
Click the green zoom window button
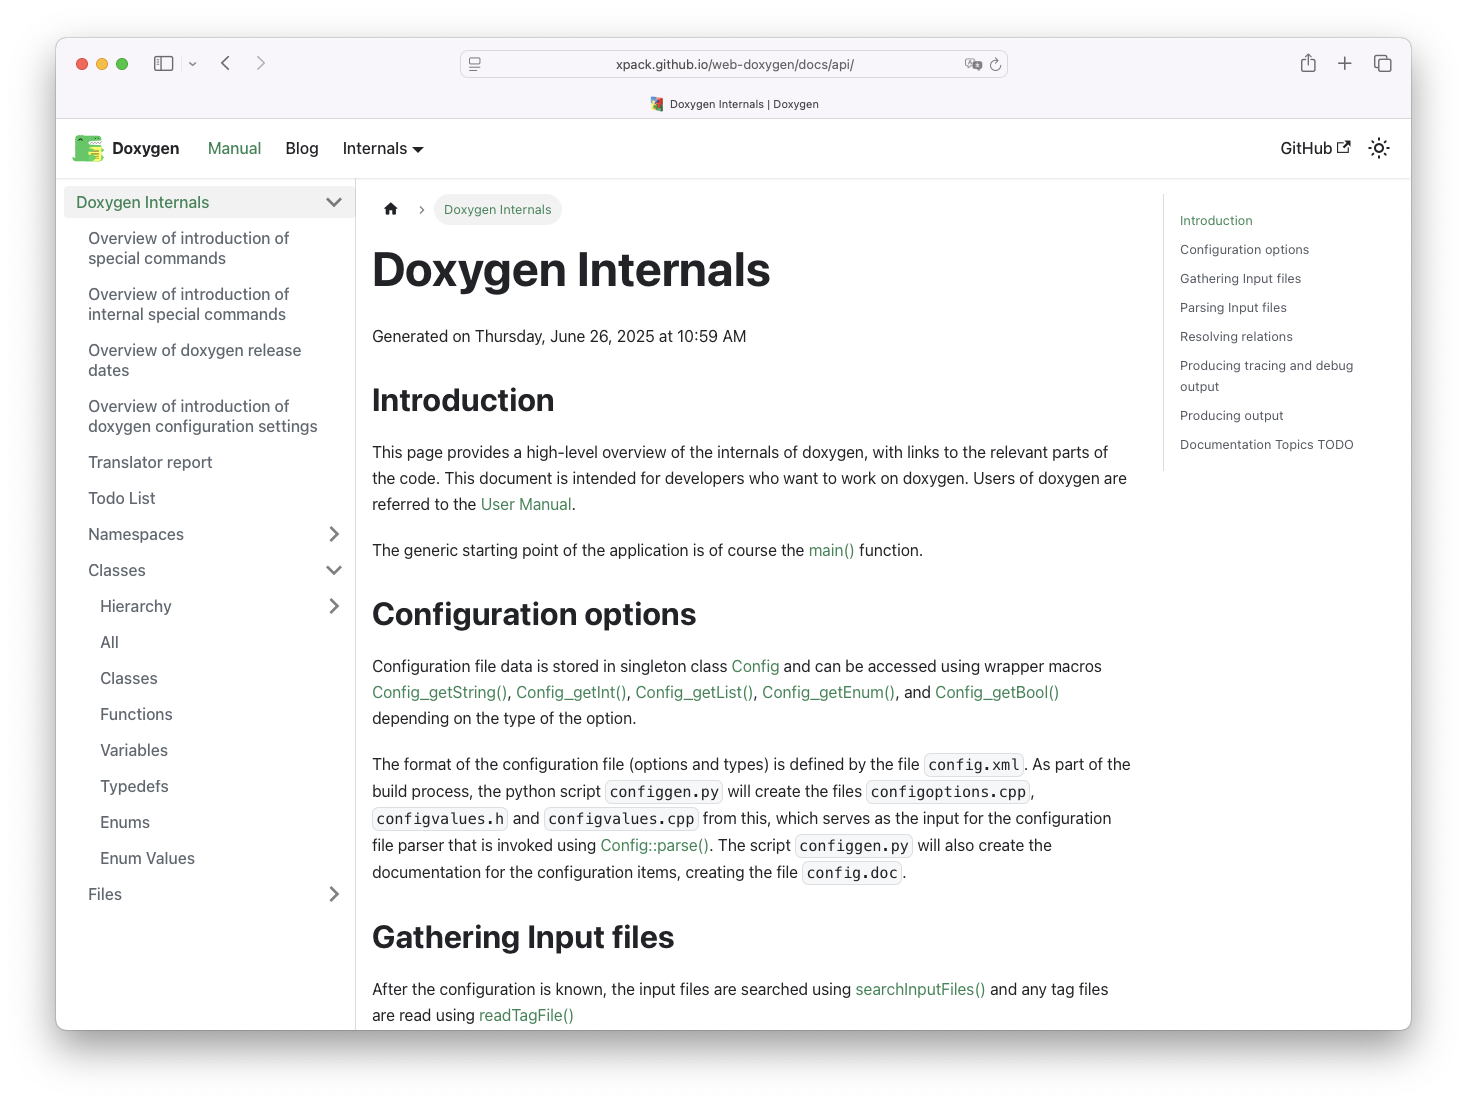click(x=122, y=64)
